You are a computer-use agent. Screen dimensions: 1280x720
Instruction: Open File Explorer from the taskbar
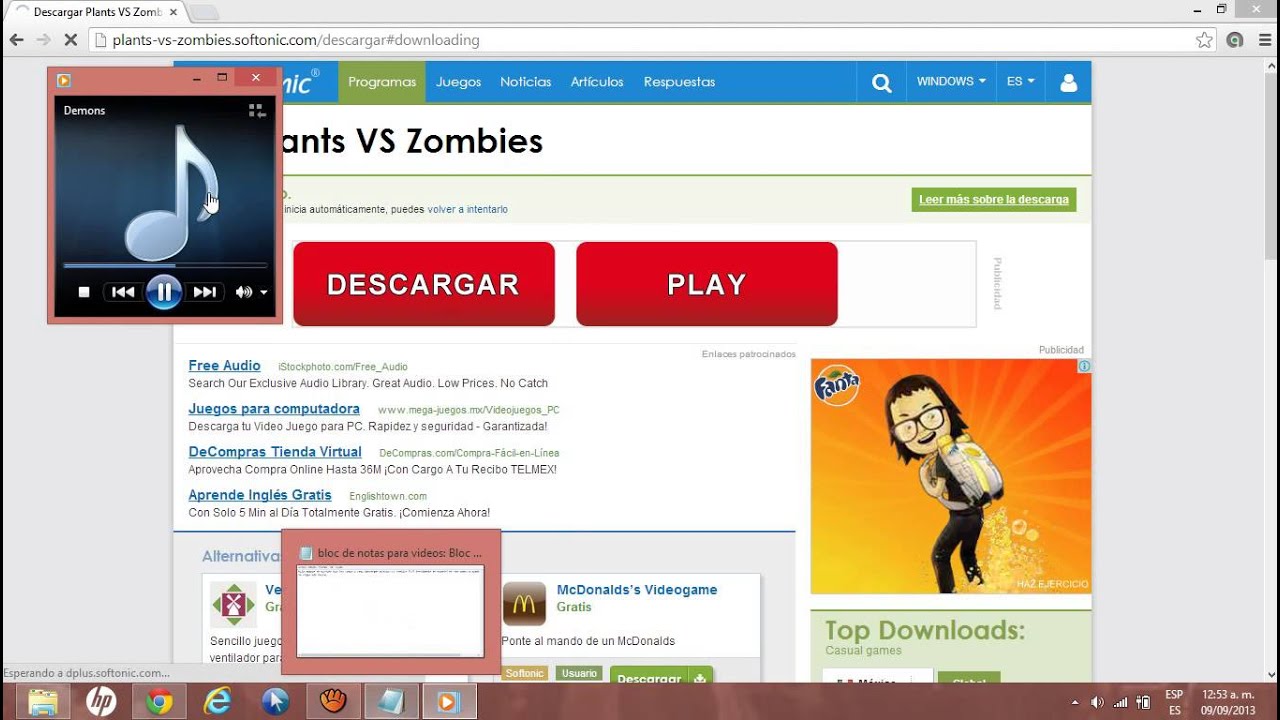click(43, 702)
